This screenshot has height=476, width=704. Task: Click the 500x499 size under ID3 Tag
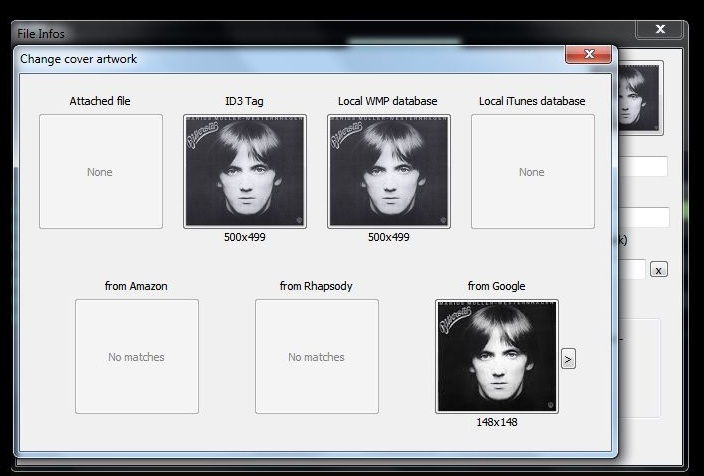point(245,237)
